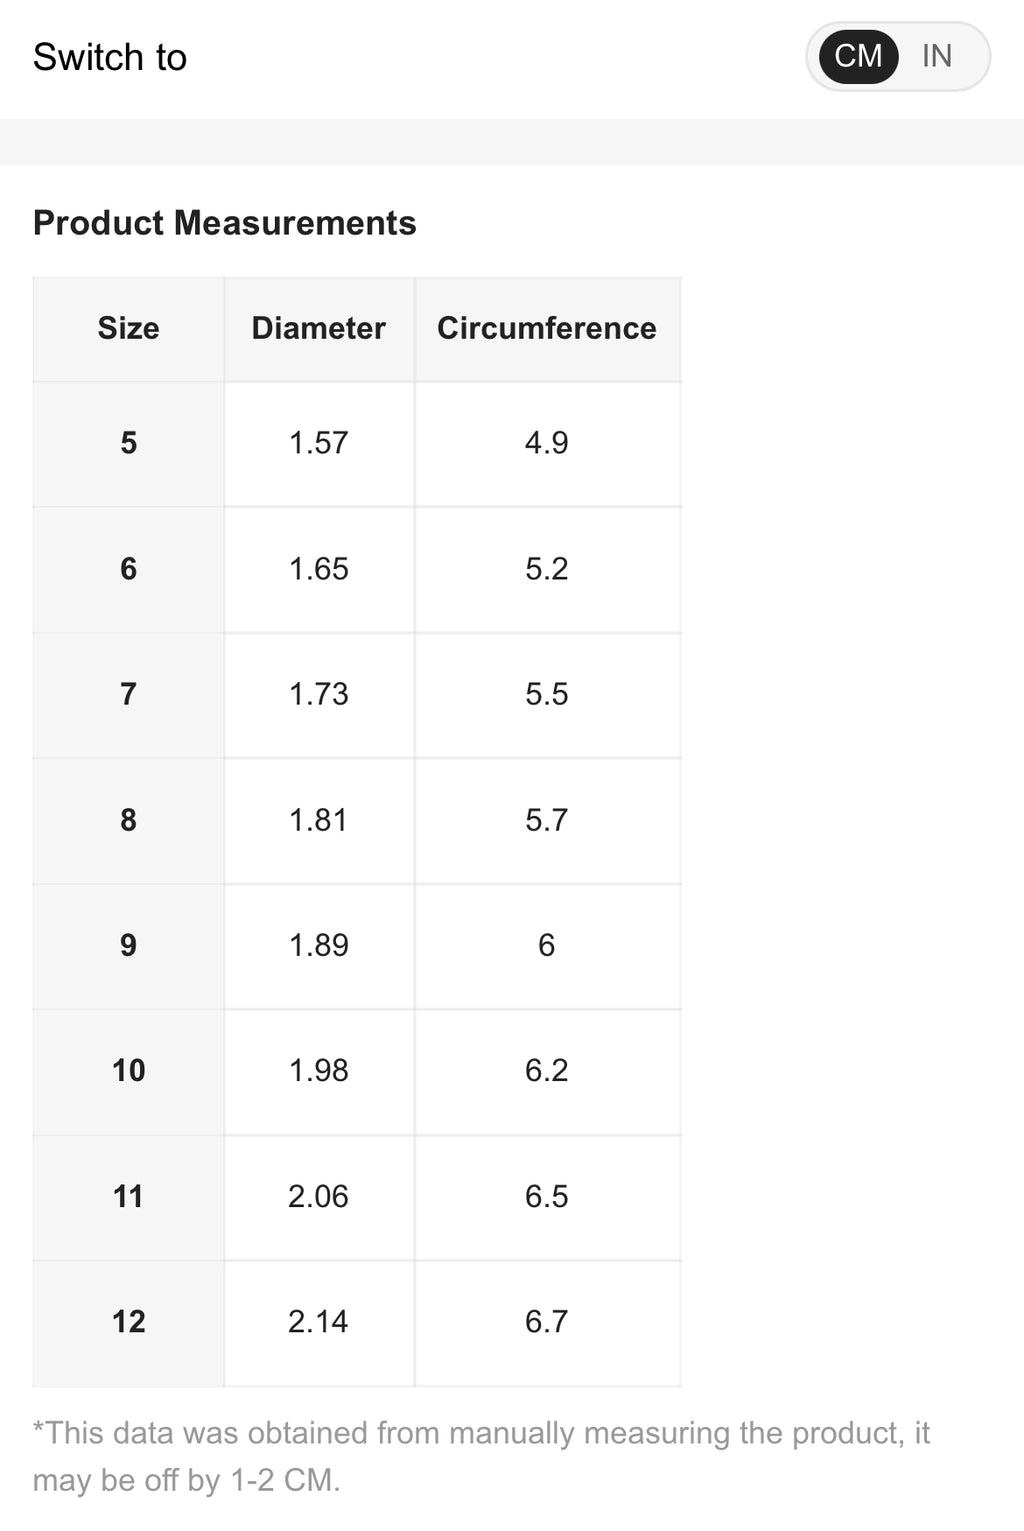
Task: Click the Diameter column header
Action: coord(318,328)
